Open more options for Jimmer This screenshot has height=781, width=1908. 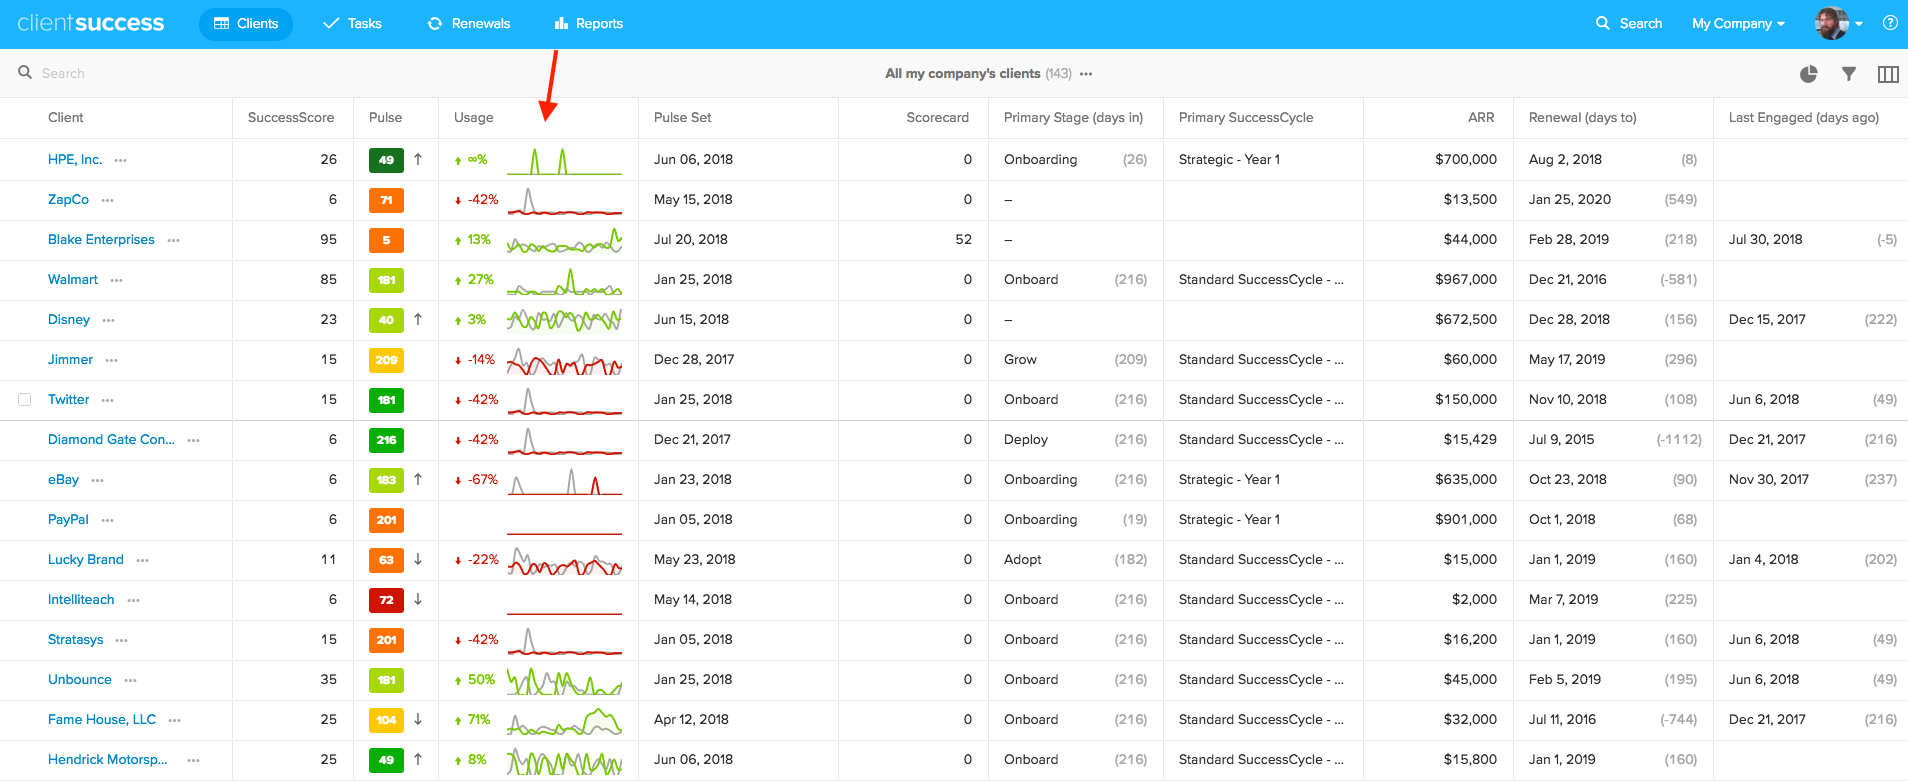tap(112, 361)
